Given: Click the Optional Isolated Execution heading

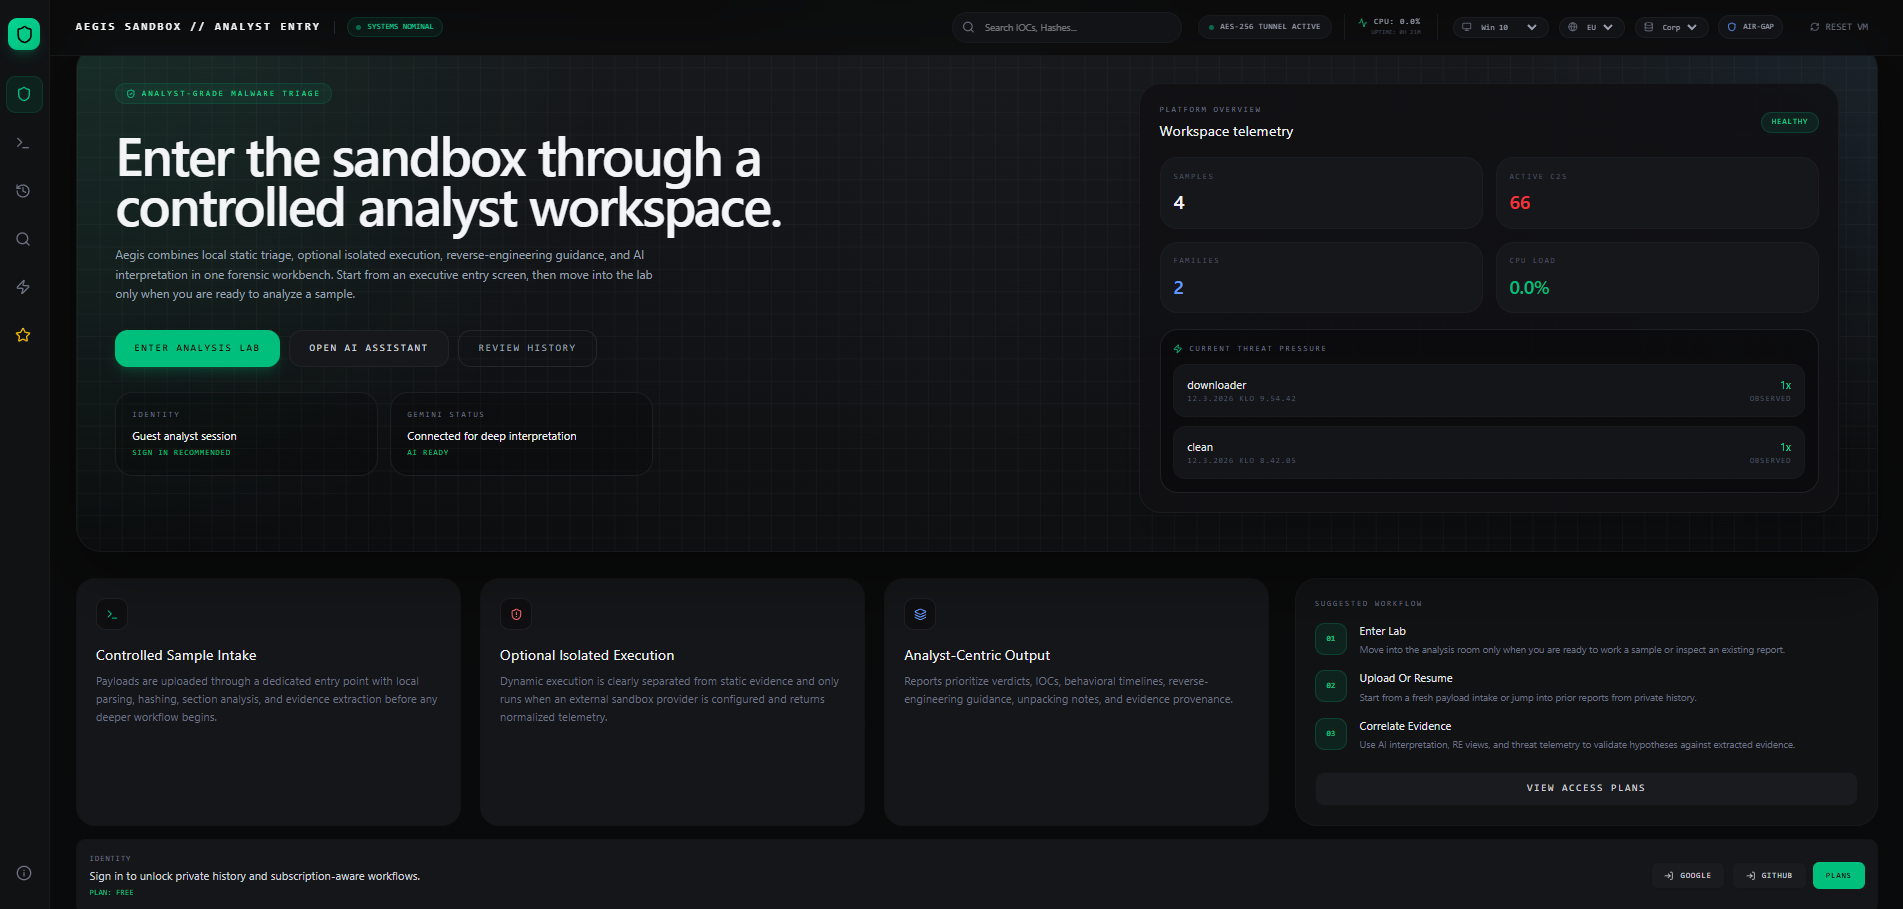Looking at the screenshot, I should (587, 655).
